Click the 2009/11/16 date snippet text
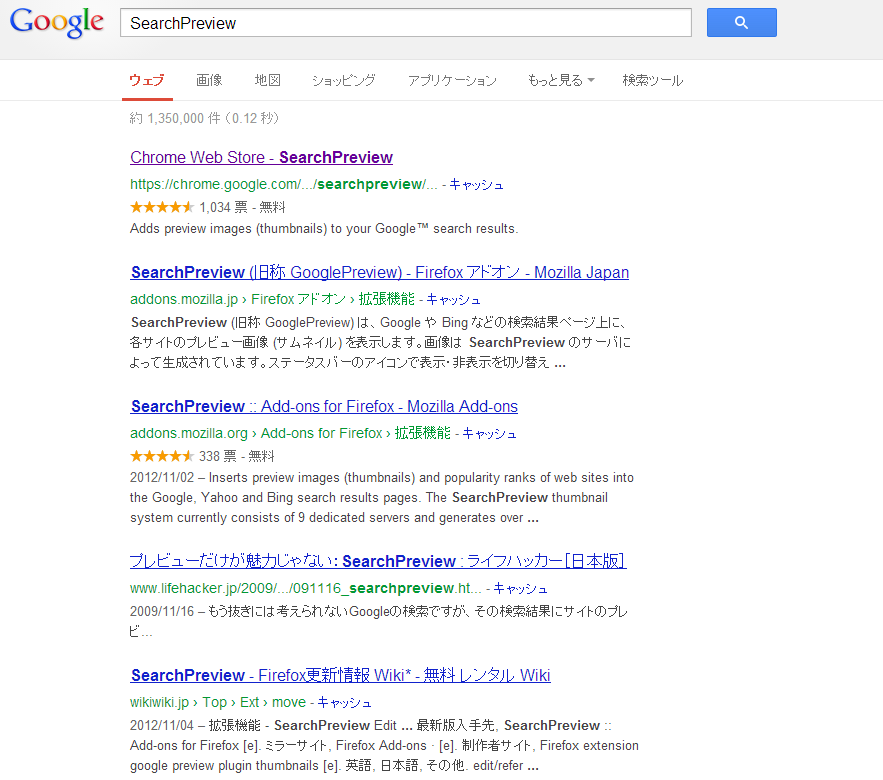The width and height of the screenshot is (883, 780). pyautogui.click(x=162, y=612)
